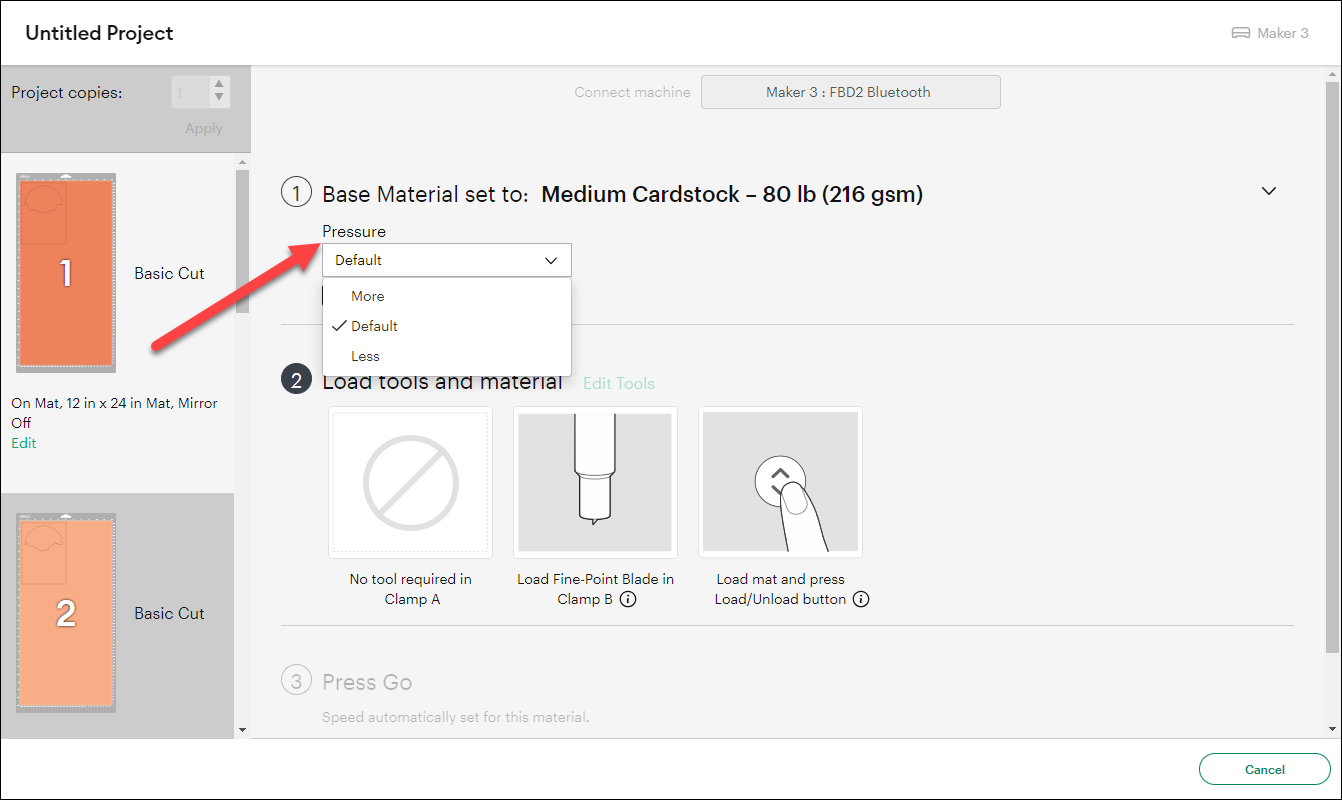Choose More pressure option

click(368, 296)
